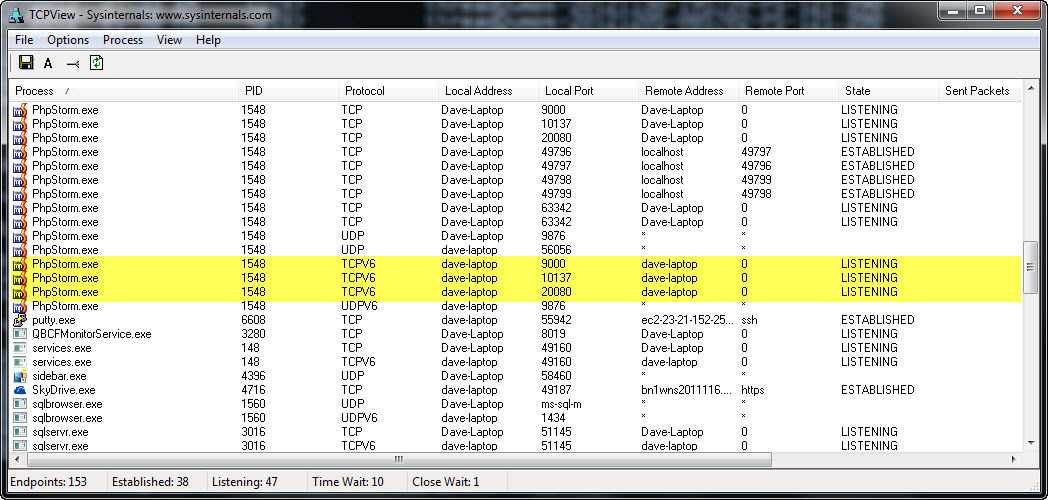Click the PhpStorm icon in port 9000 TCP row
Viewport: 1048px width, 500px height.
pos(20,110)
